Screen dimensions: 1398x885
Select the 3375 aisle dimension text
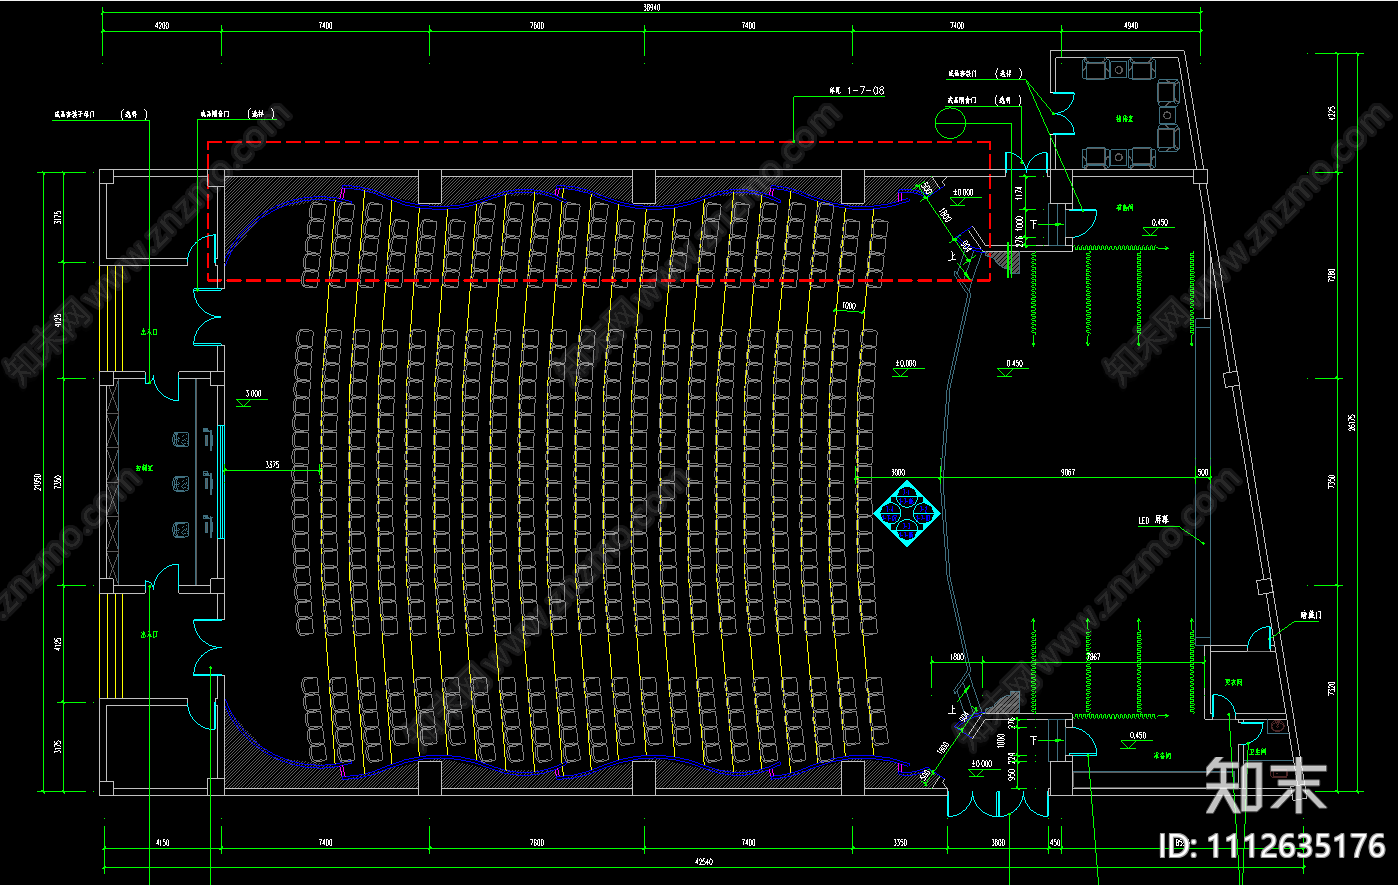273,464
